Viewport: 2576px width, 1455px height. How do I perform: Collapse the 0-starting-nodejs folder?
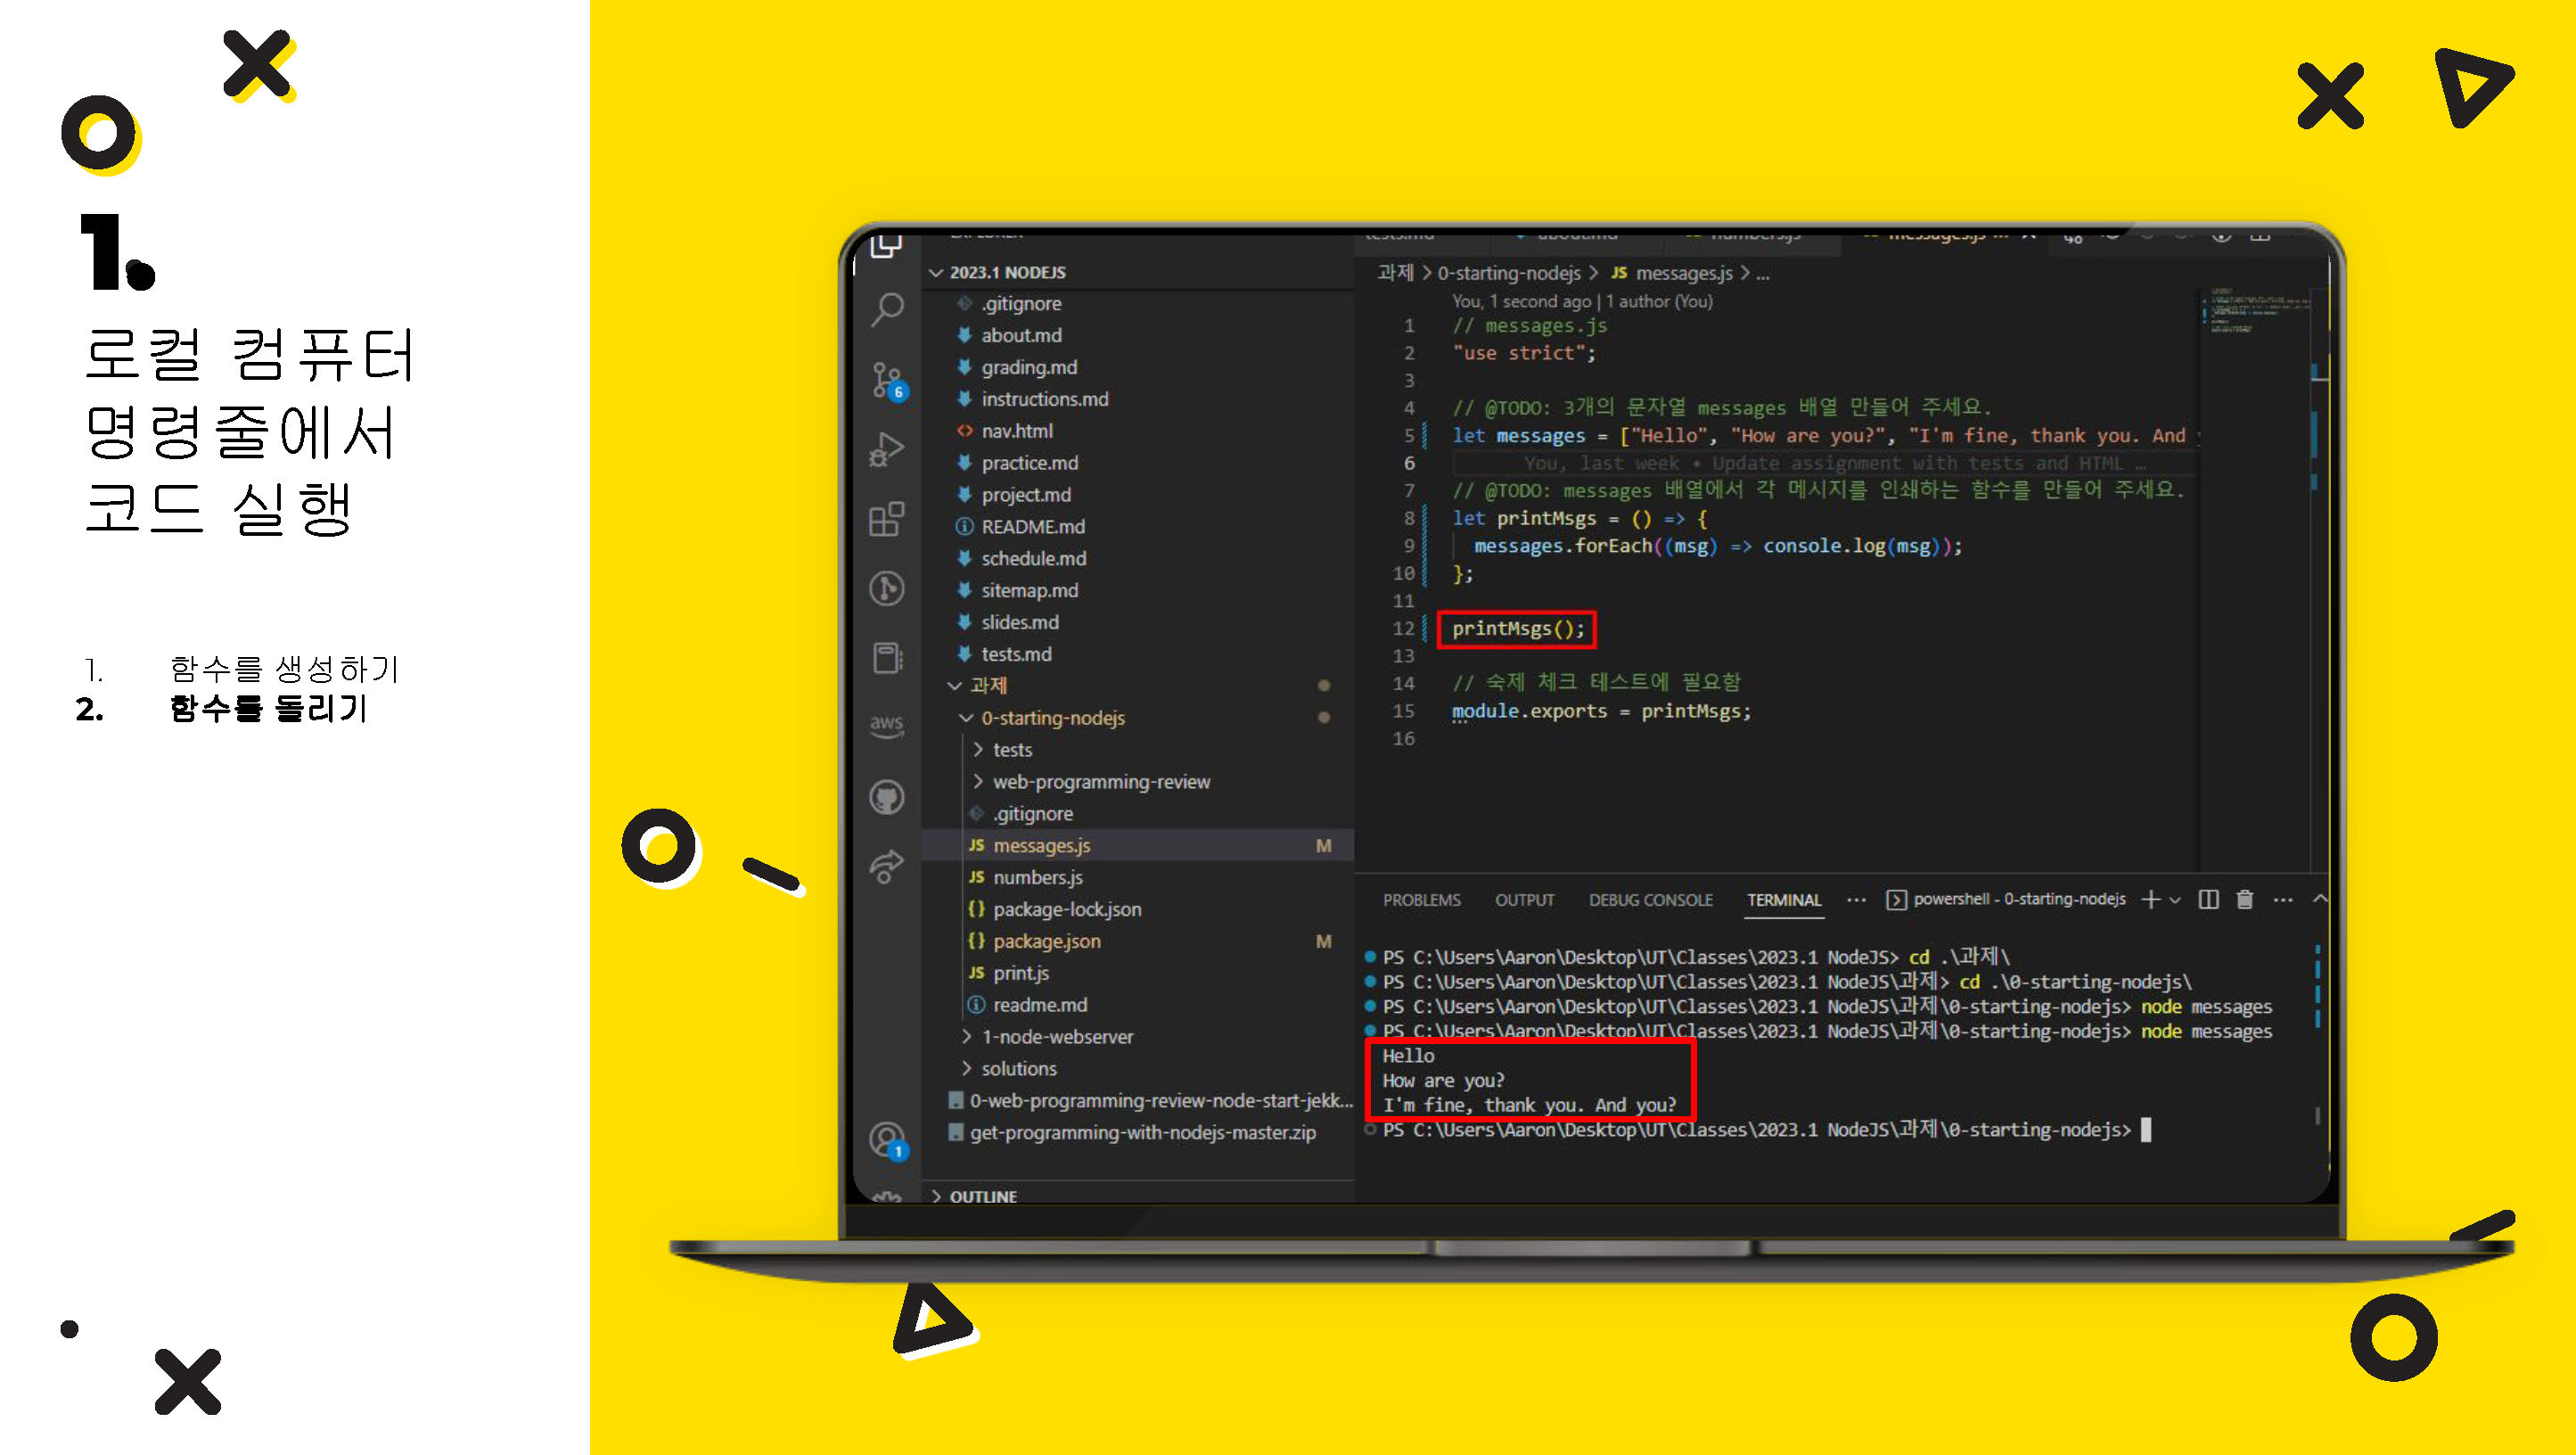click(966, 718)
